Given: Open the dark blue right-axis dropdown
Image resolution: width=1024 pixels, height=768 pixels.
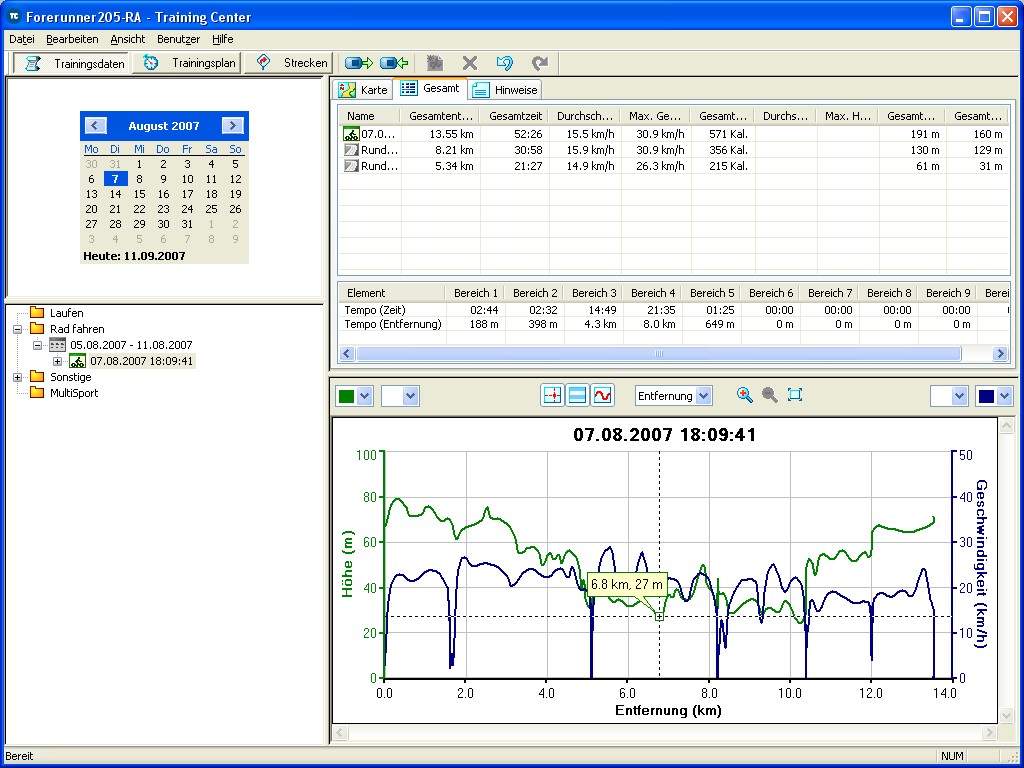Looking at the screenshot, I should pyautogui.click(x=1004, y=396).
